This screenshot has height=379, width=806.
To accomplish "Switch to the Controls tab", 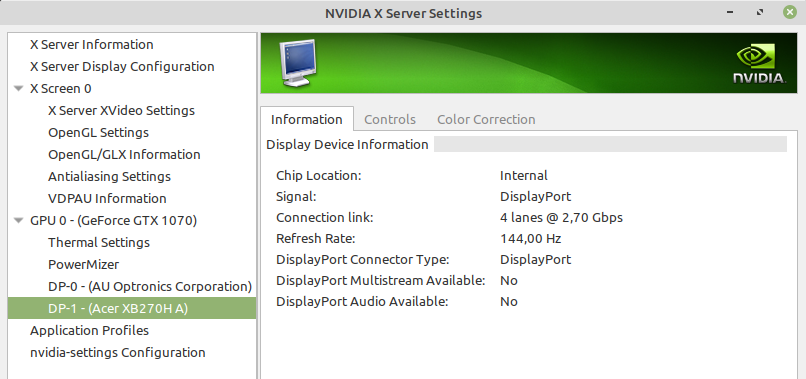I will click(x=390, y=119).
